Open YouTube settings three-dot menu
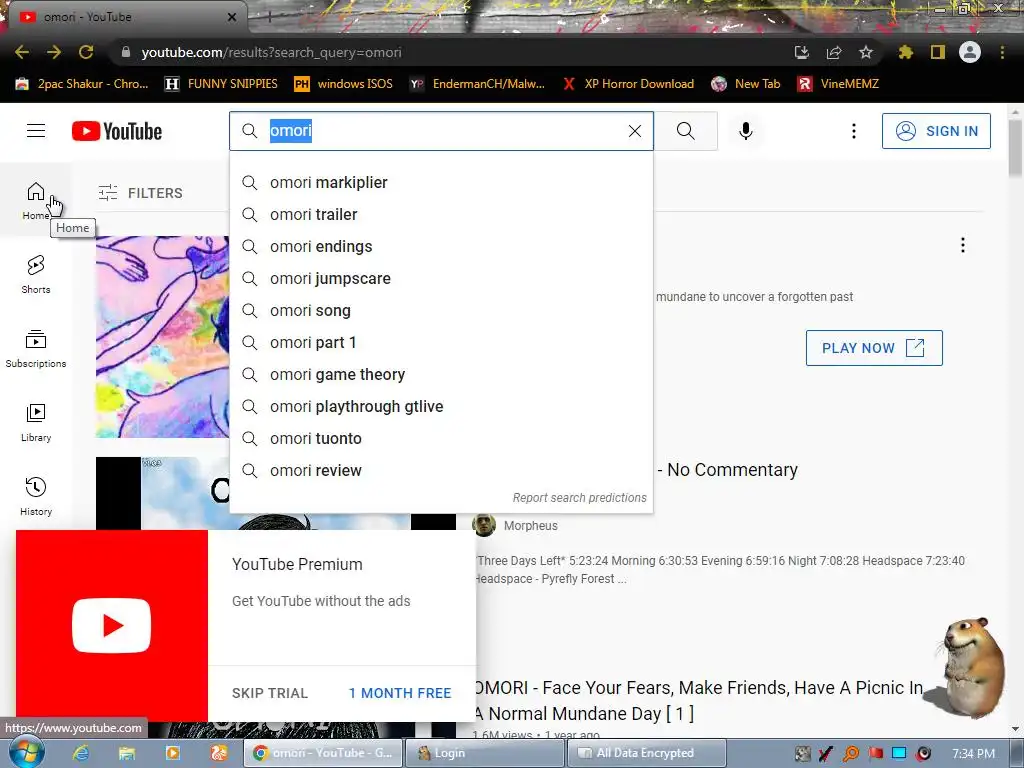This screenshot has height=768, width=1024. (x=854, y=131)
